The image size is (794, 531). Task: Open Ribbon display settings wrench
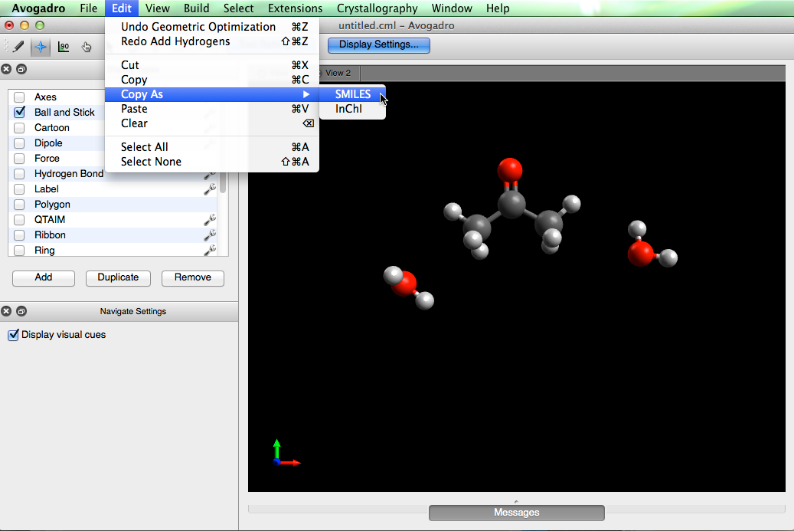(210, 235)
